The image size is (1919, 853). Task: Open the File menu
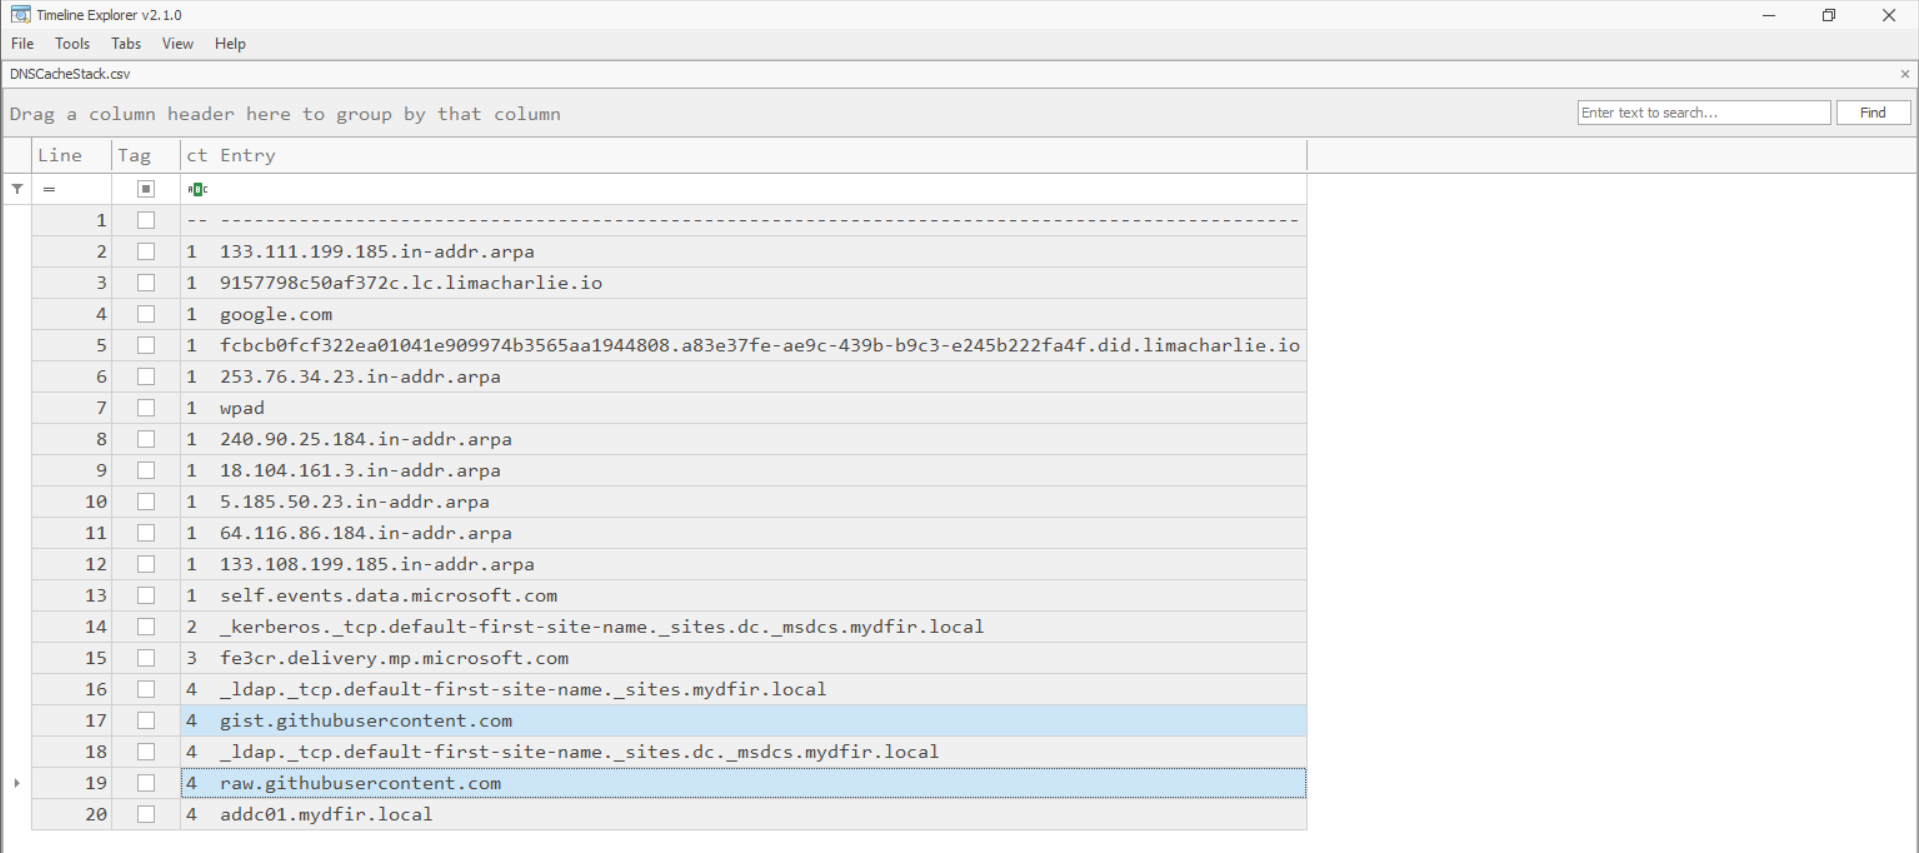pyautogui.click(x=22, y=44)
